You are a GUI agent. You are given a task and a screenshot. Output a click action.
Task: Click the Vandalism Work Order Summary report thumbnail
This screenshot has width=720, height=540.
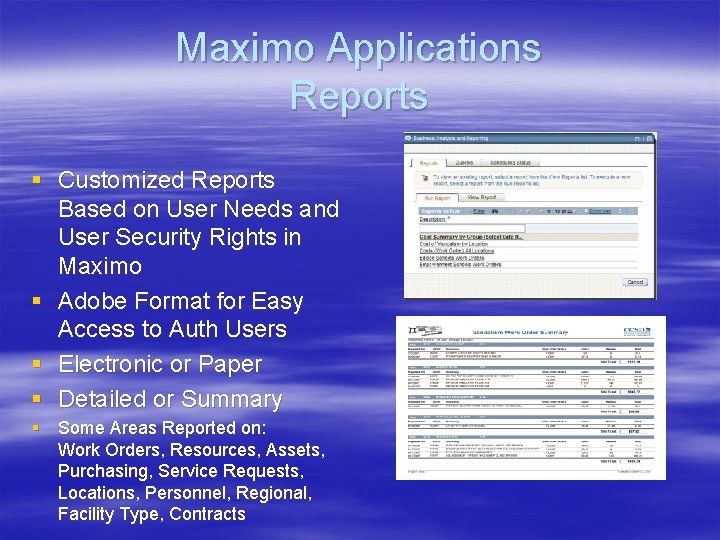(531, 398)
